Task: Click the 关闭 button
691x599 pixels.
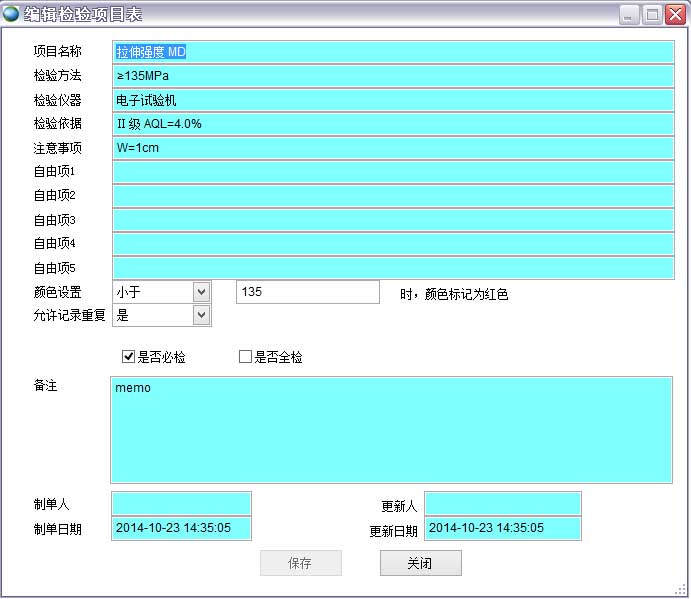Action: pos(420,563)
